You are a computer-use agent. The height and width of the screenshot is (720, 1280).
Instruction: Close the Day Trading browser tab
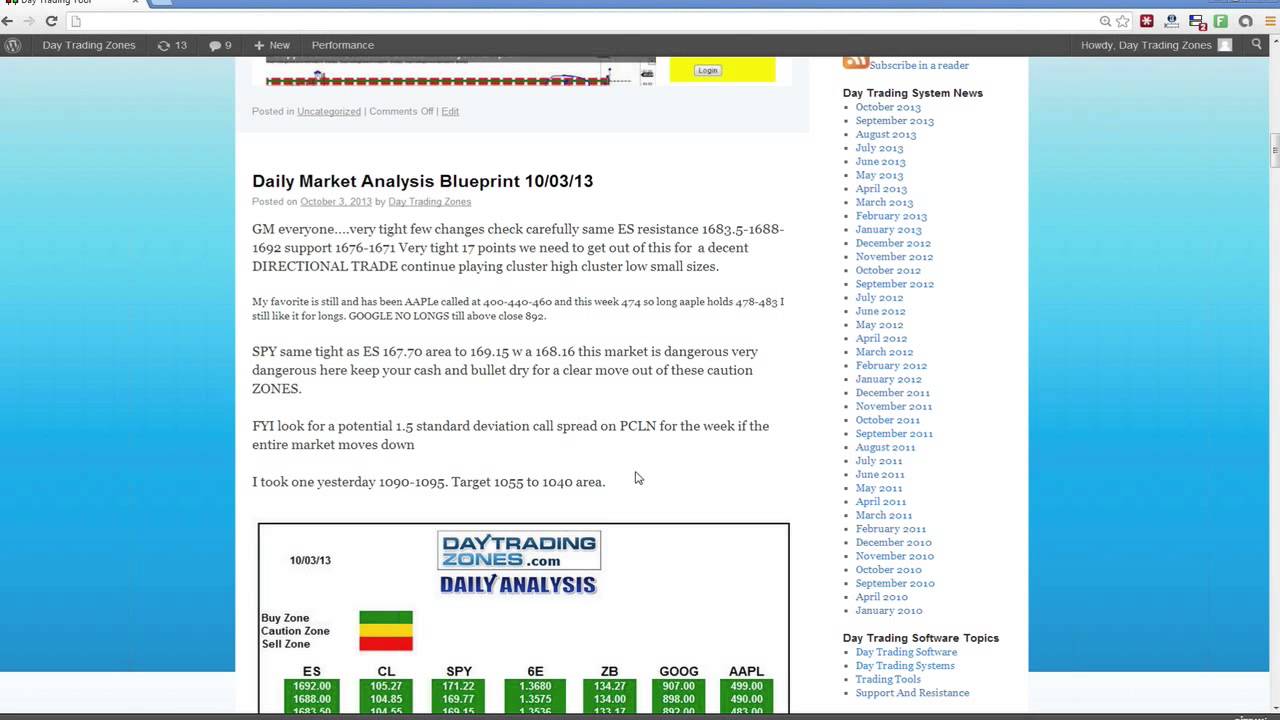[135, 3]
